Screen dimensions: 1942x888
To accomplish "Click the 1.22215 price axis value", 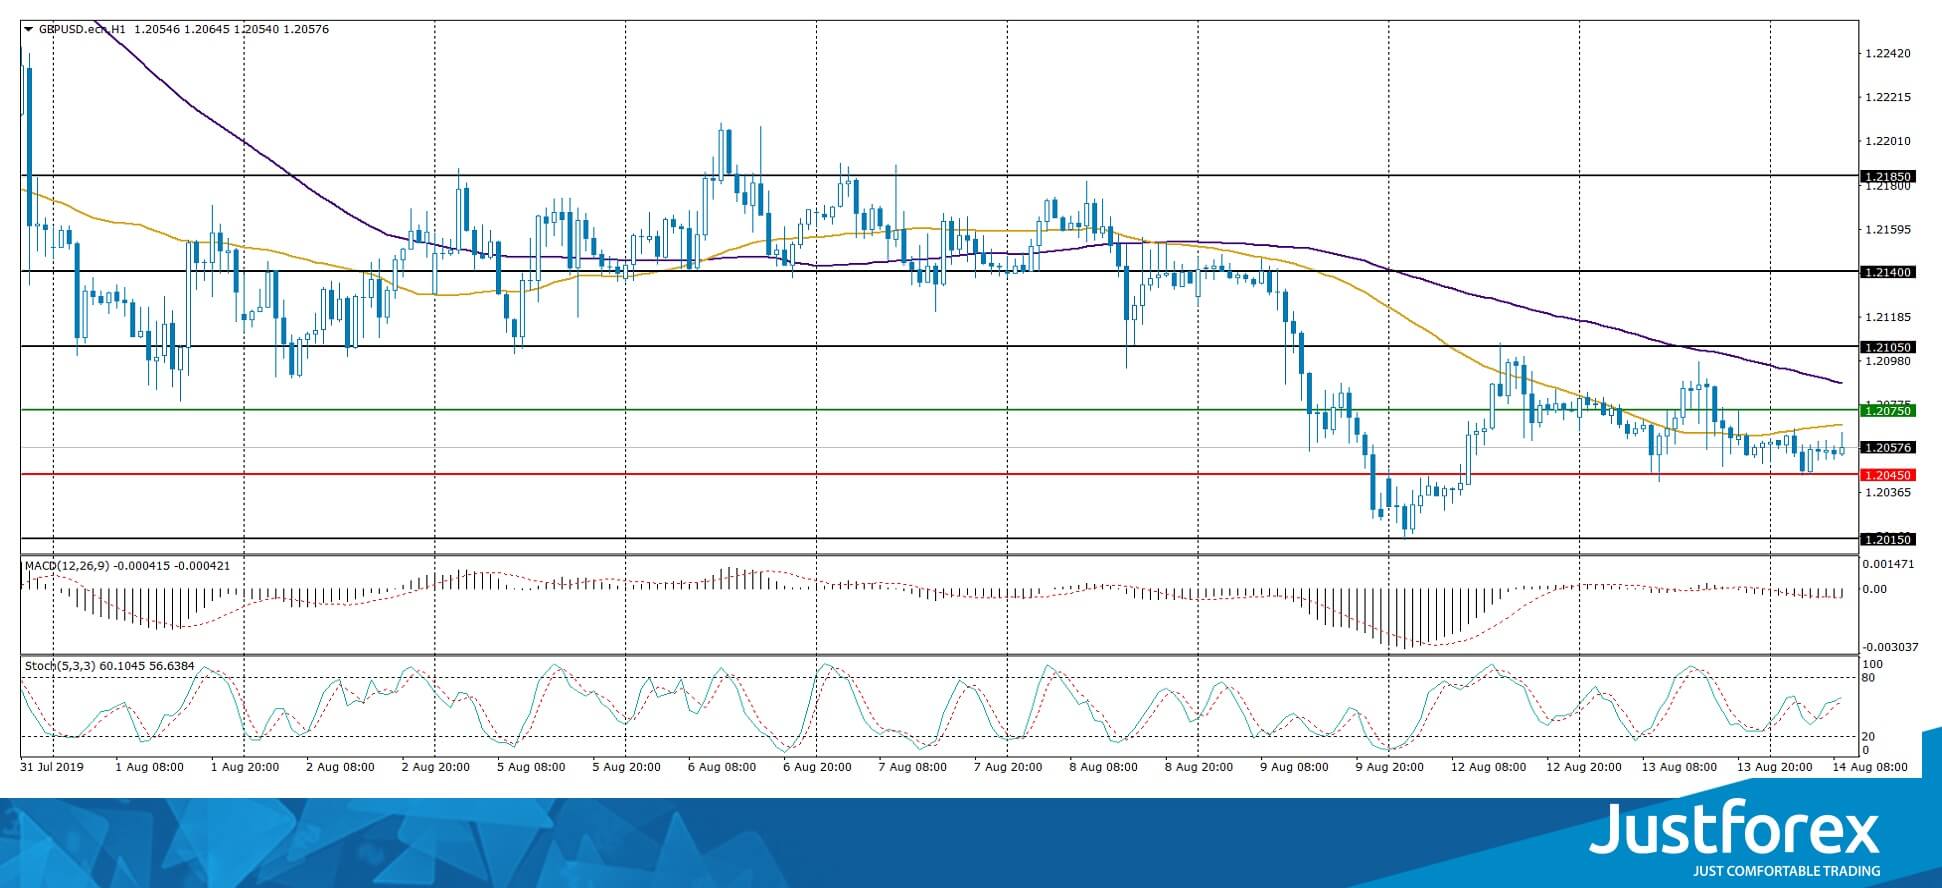I will coord(1888,97).
